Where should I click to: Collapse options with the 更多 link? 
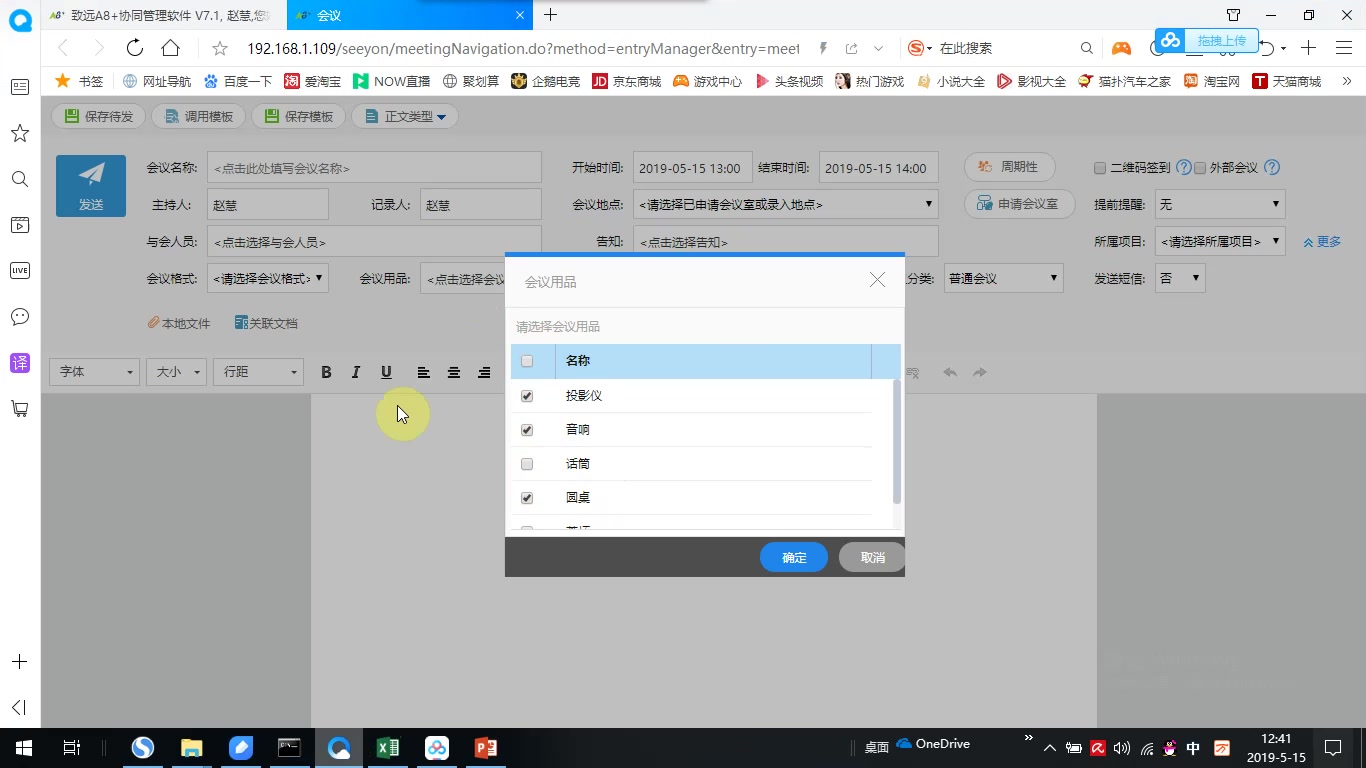(1322, 242)
